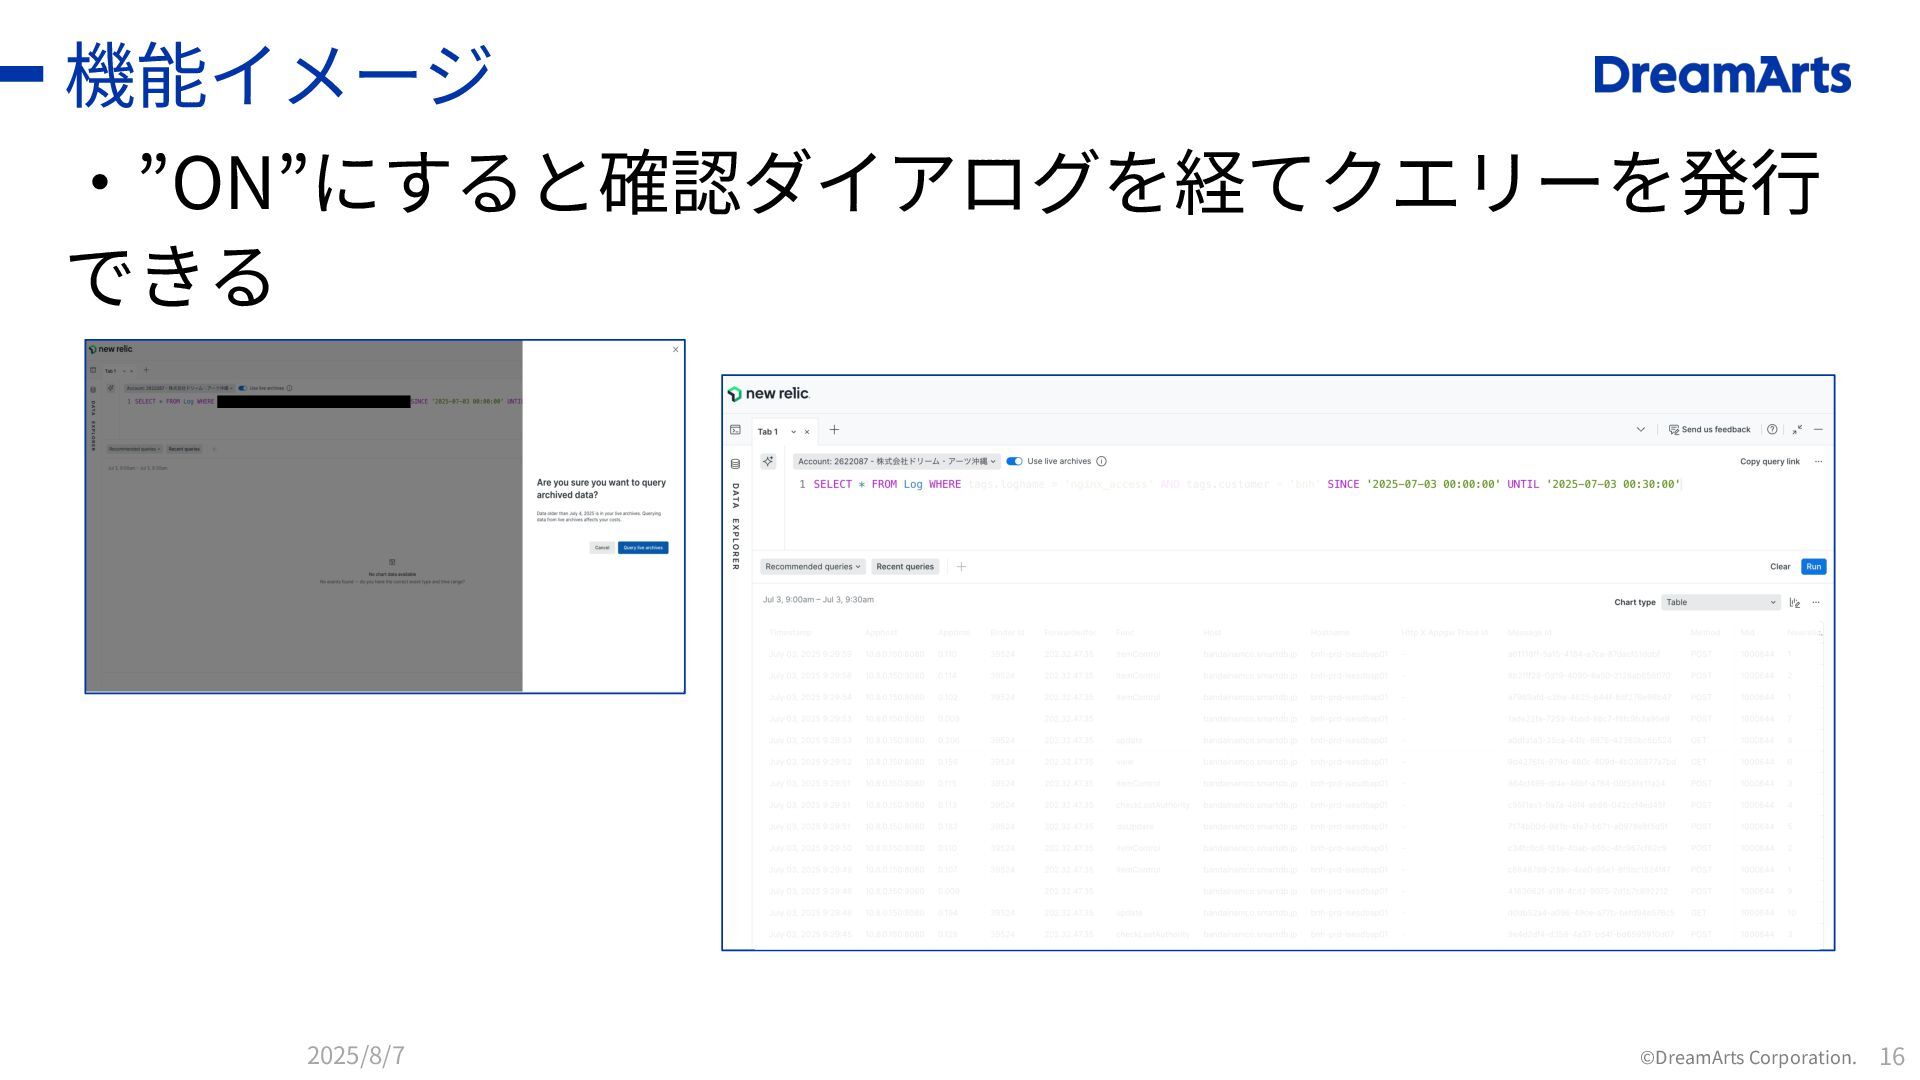
Task: Click the 'Are you sure you want to query archived data?' heading
Action: 601,489
